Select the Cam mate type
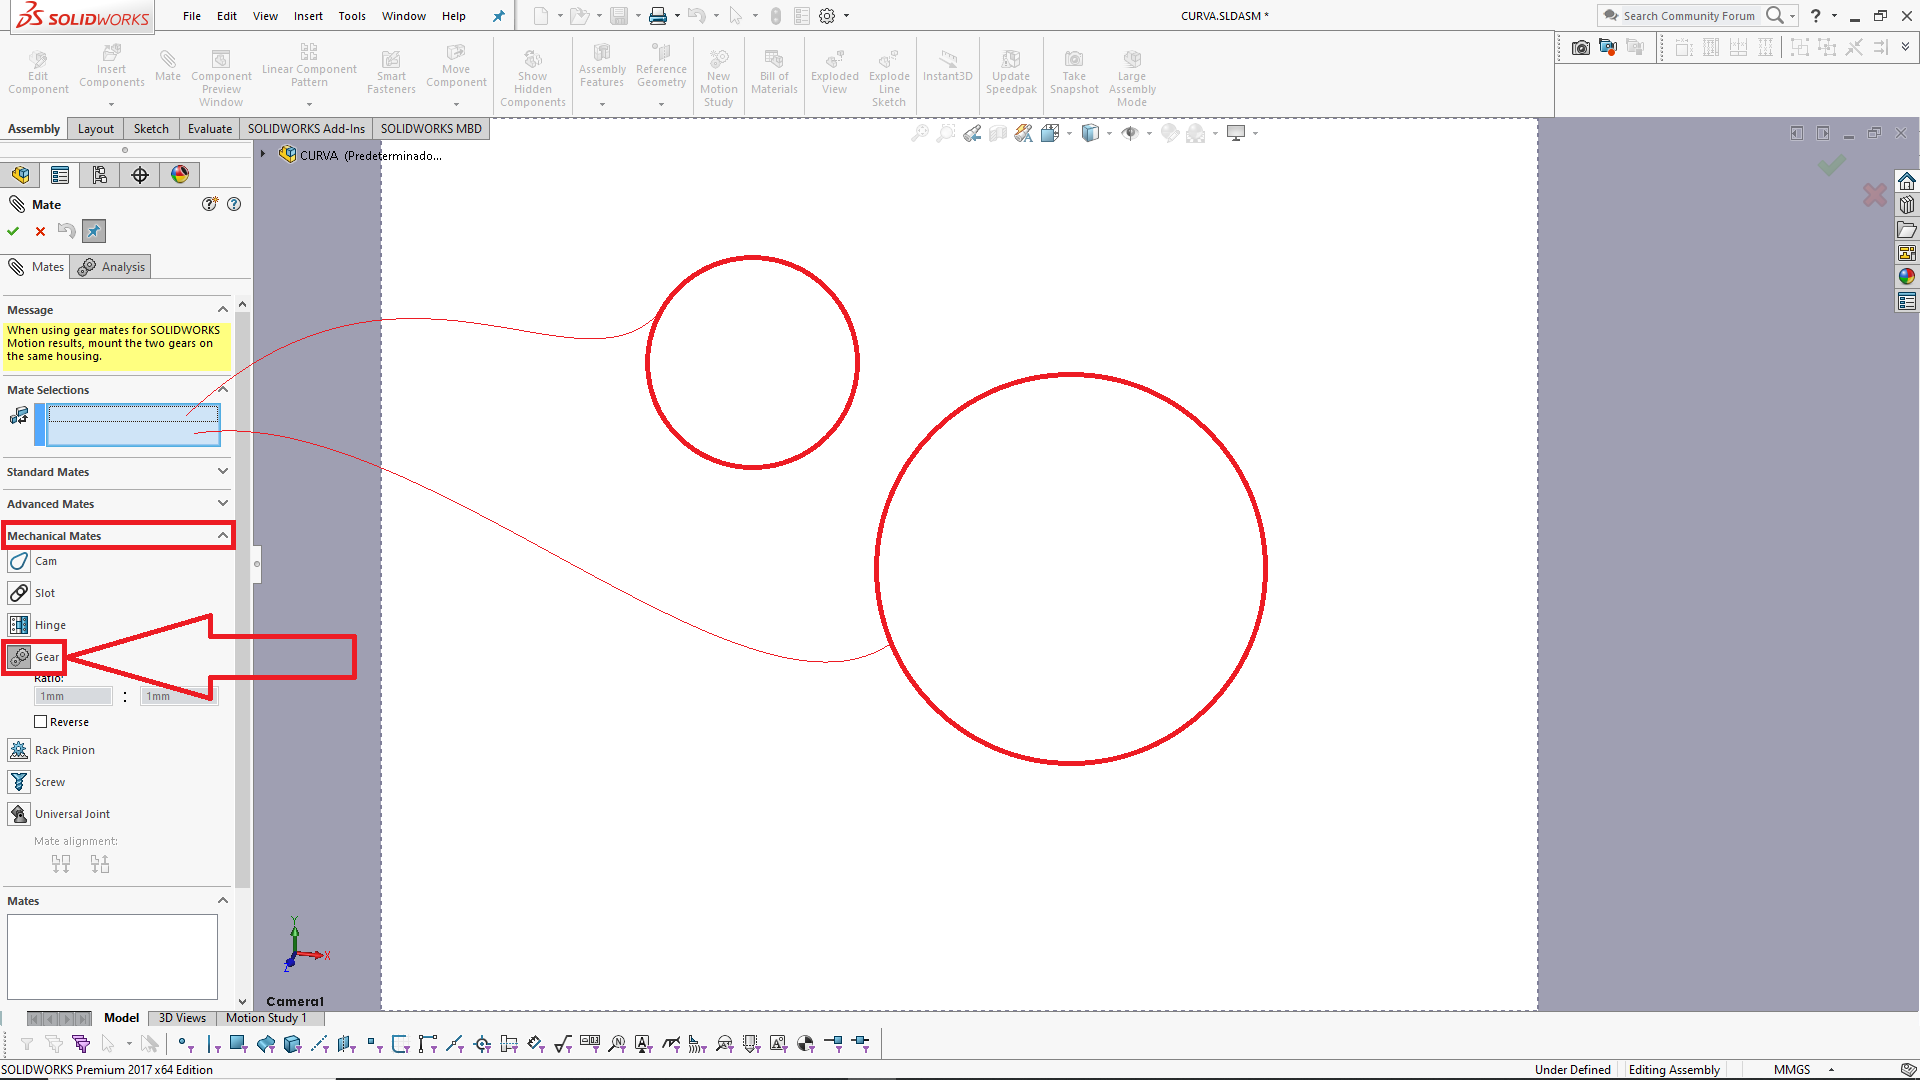Viewport: 1920px width, 1084px height. point(45,561)
